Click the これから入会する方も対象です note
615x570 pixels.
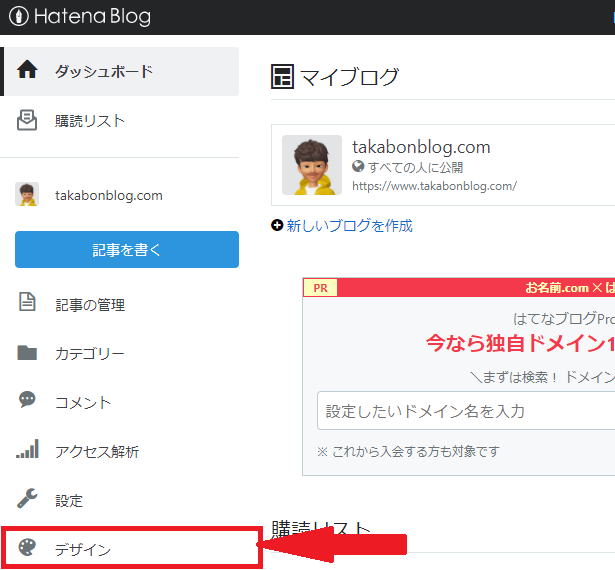point(408,452)
